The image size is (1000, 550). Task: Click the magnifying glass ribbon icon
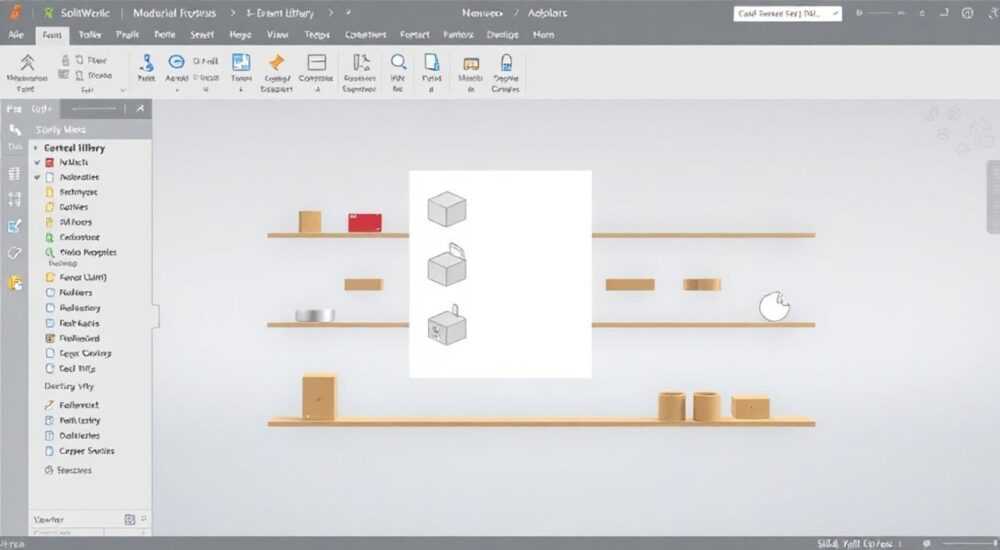pyautogui.click(x=398, y=62)
